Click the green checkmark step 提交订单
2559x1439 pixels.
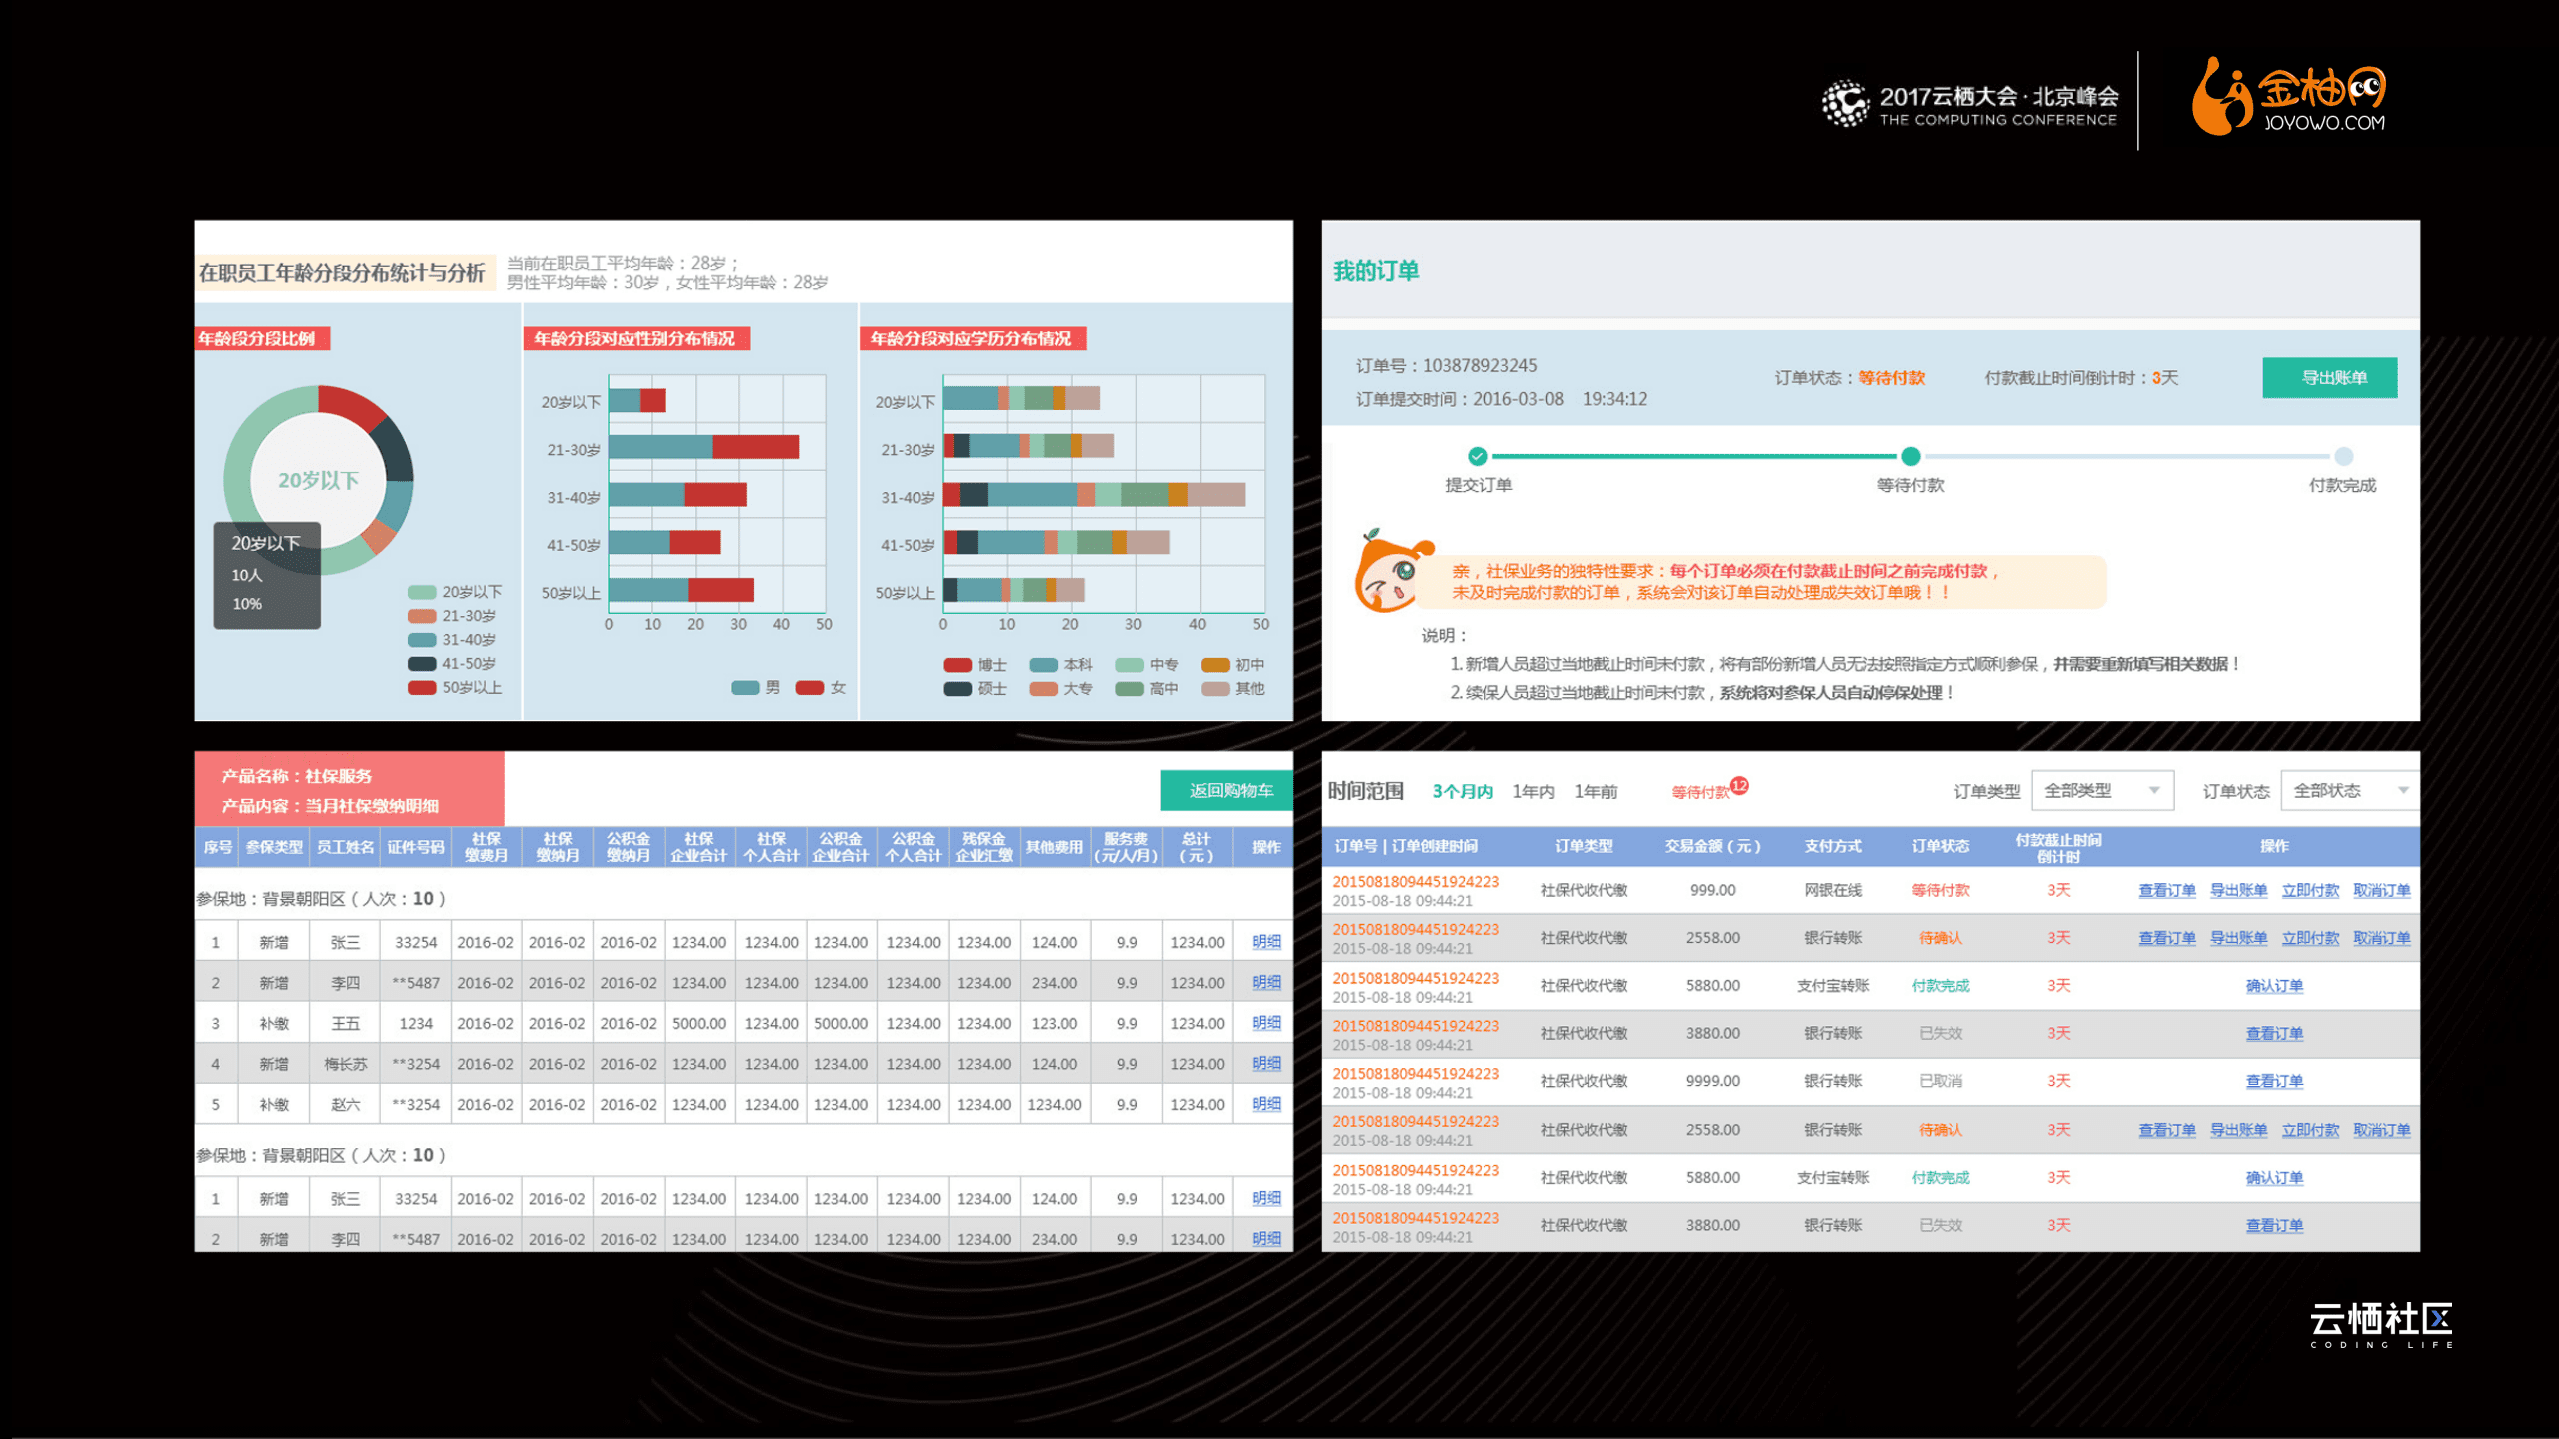coord(1478,457)
